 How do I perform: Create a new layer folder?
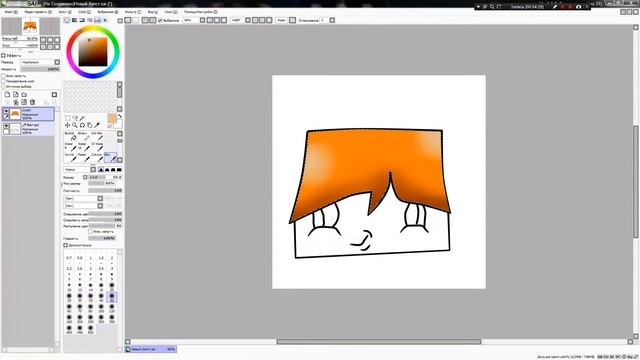point(24,94)
